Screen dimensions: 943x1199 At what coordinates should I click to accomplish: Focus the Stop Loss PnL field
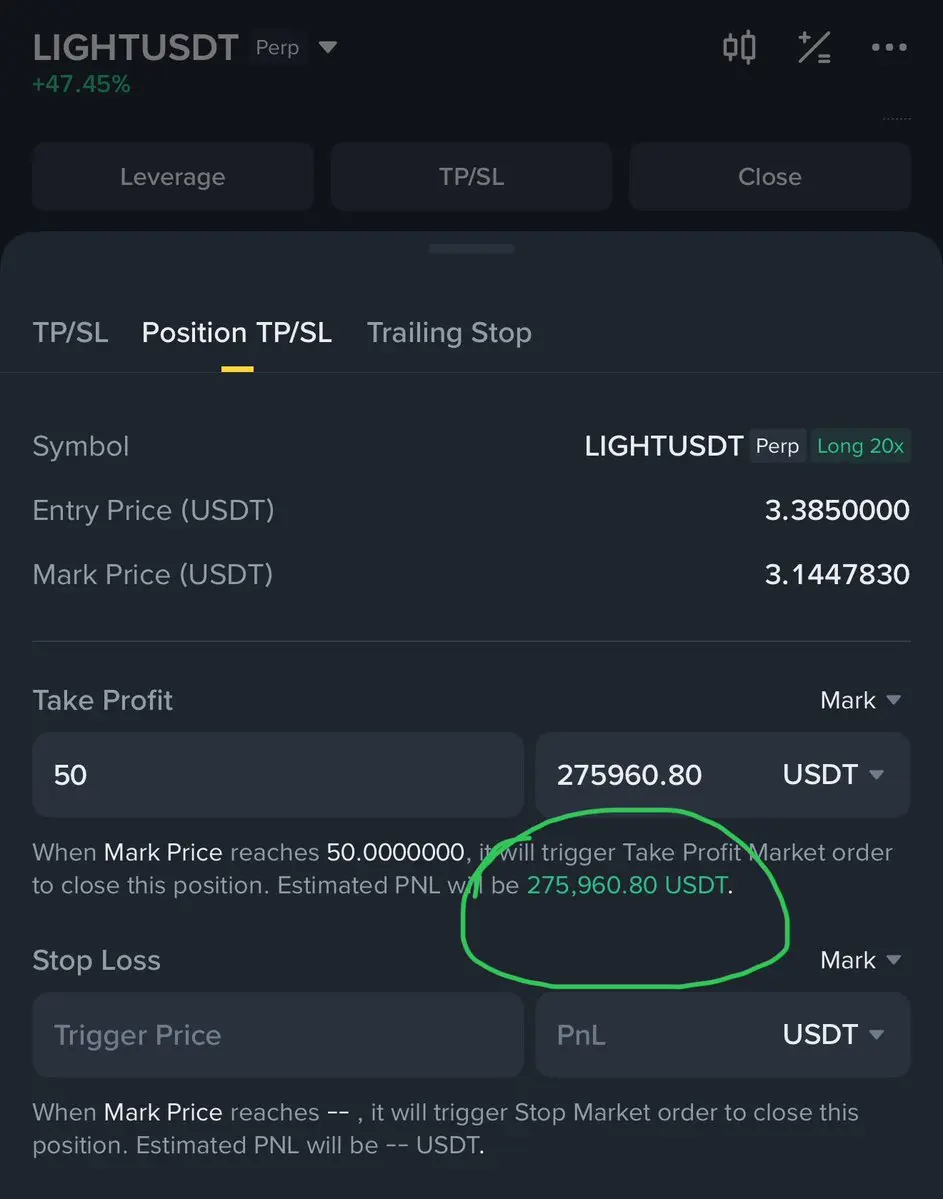tap(658, 1035)
